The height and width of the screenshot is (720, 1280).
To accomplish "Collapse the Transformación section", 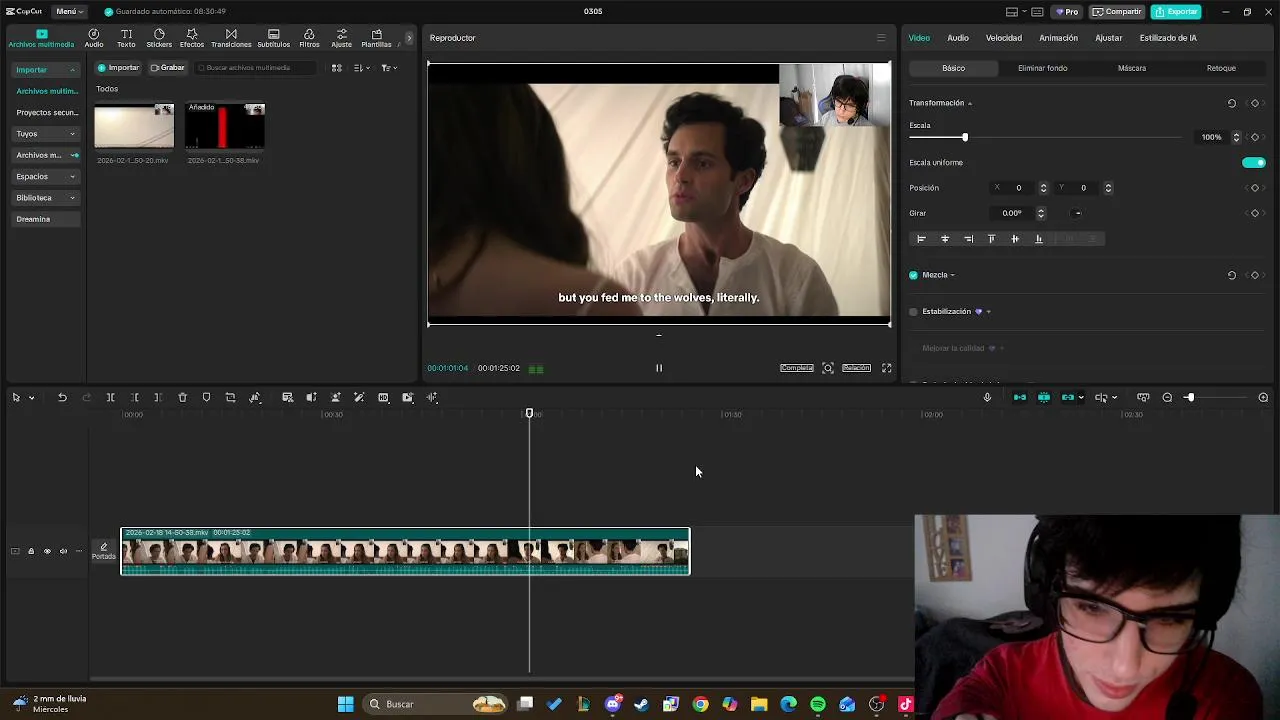I will click(969, 104).
